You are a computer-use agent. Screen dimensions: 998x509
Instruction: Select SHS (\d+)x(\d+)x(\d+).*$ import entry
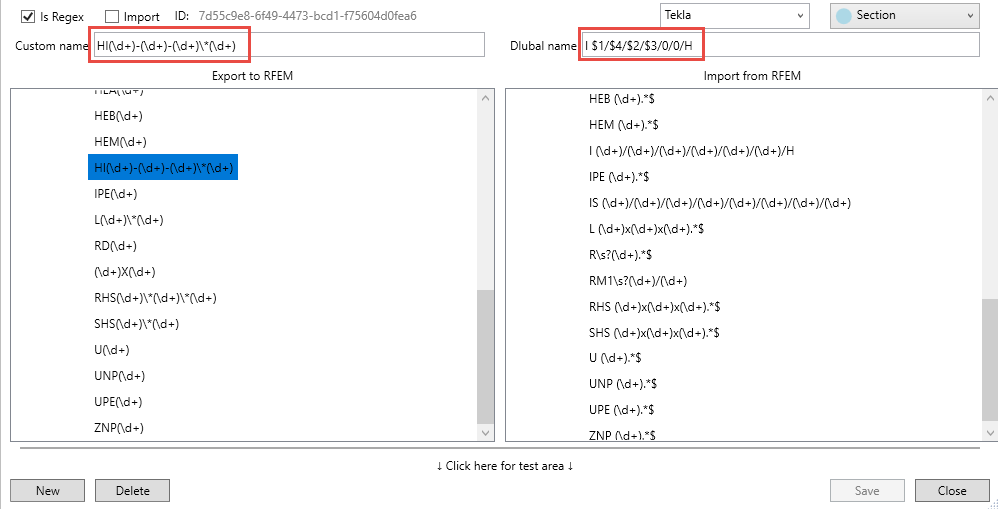click(654, 333)
